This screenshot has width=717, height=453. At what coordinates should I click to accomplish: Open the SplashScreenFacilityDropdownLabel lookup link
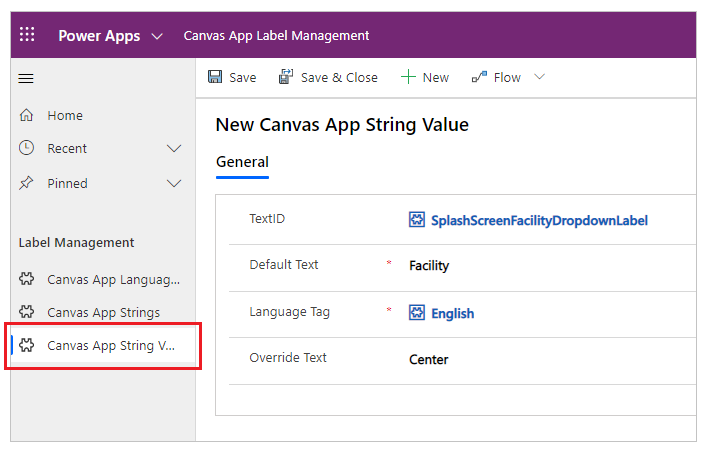click(x=538, y=220)
